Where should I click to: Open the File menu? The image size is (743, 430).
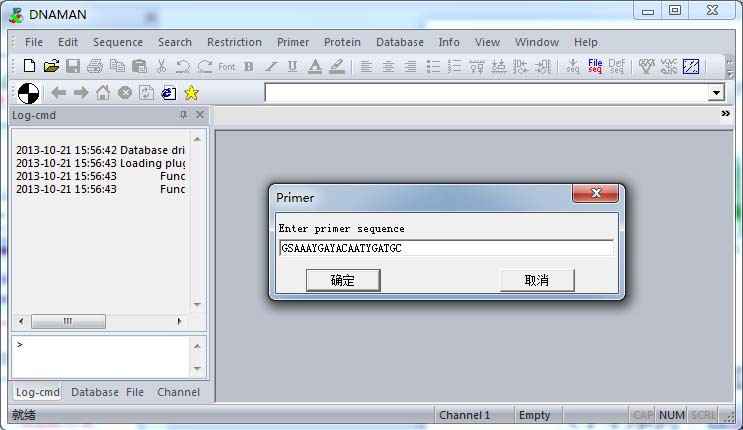click(34, 42)
